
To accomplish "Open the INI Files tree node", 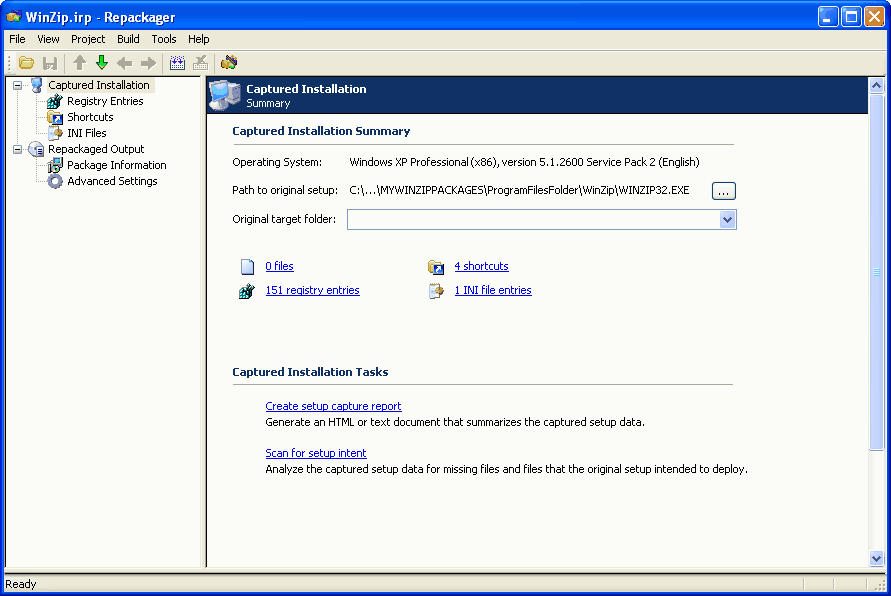I will [x=86, y=133].
